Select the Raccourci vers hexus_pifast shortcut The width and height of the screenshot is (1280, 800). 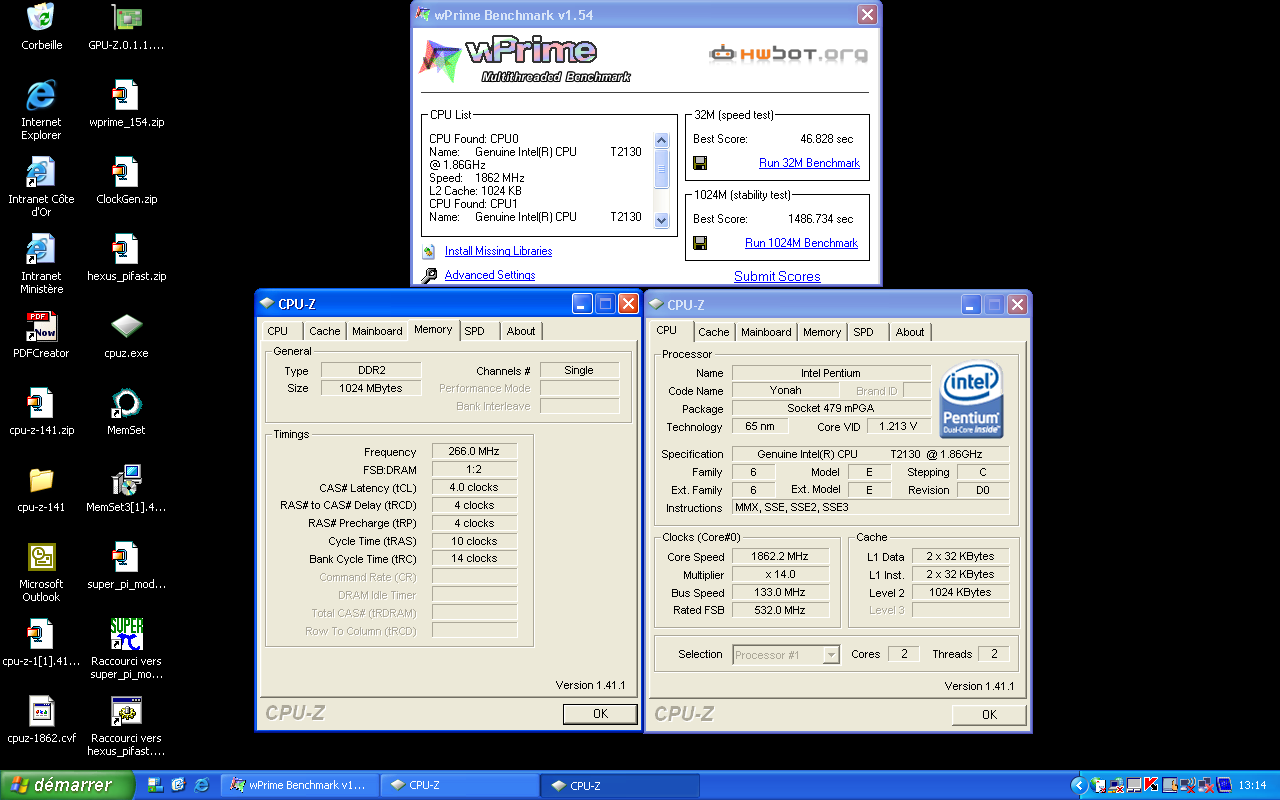126,711
